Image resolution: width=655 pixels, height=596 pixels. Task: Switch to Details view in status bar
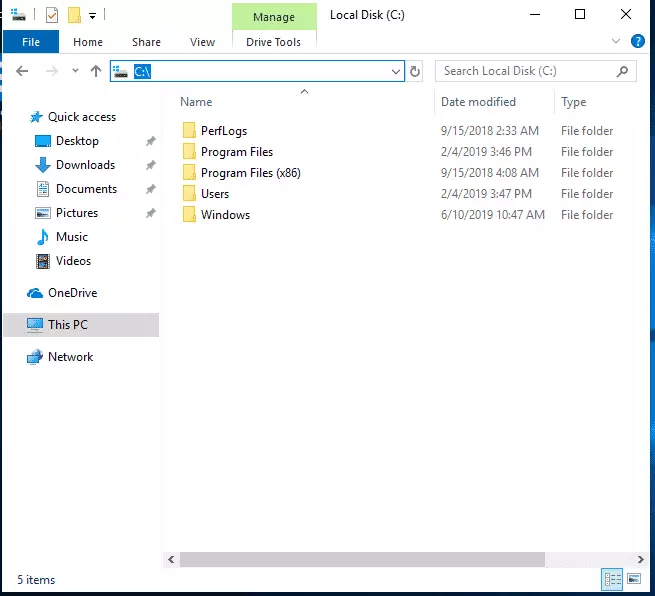point(612,579)
